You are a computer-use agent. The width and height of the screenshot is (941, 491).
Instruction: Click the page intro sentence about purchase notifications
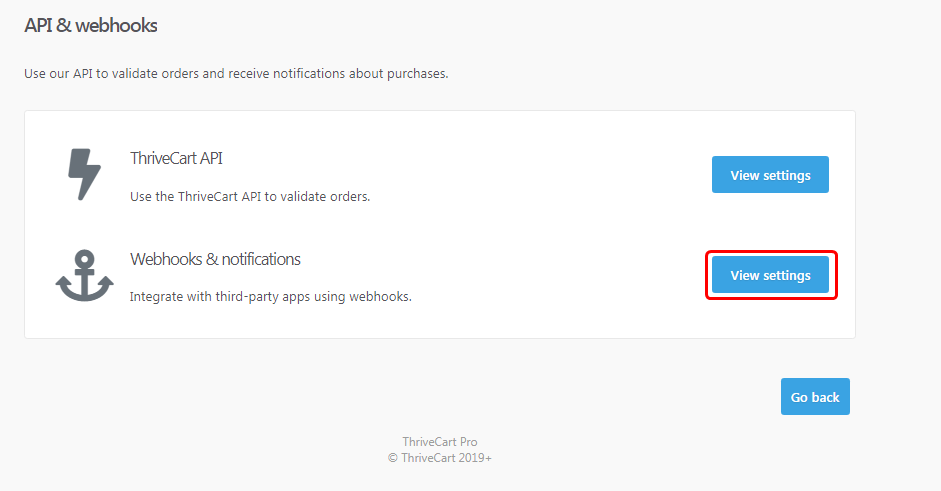tap(236, 73)
